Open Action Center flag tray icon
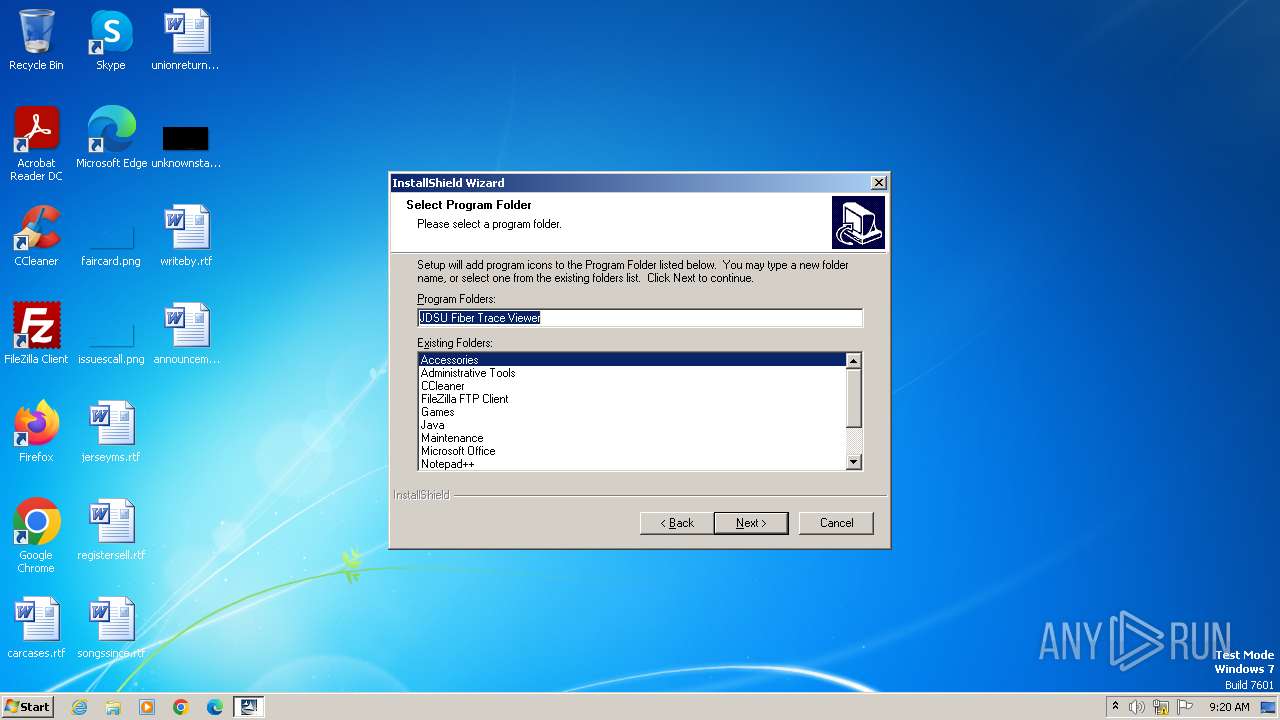Image resolution: width=1280 pixels, height=720 pixels. click(1185, 707)
